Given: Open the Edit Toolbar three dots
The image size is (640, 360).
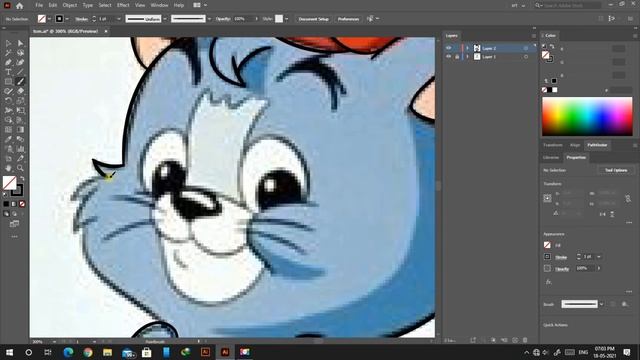Looking at the screenshot, I should [x=14, y=237].
